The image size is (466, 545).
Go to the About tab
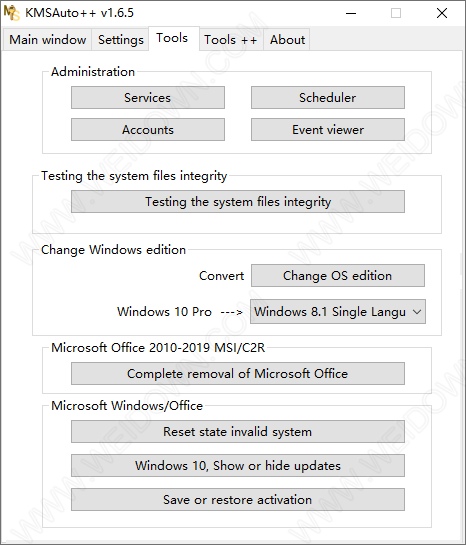pyautogui.click(x=287, y=40)
